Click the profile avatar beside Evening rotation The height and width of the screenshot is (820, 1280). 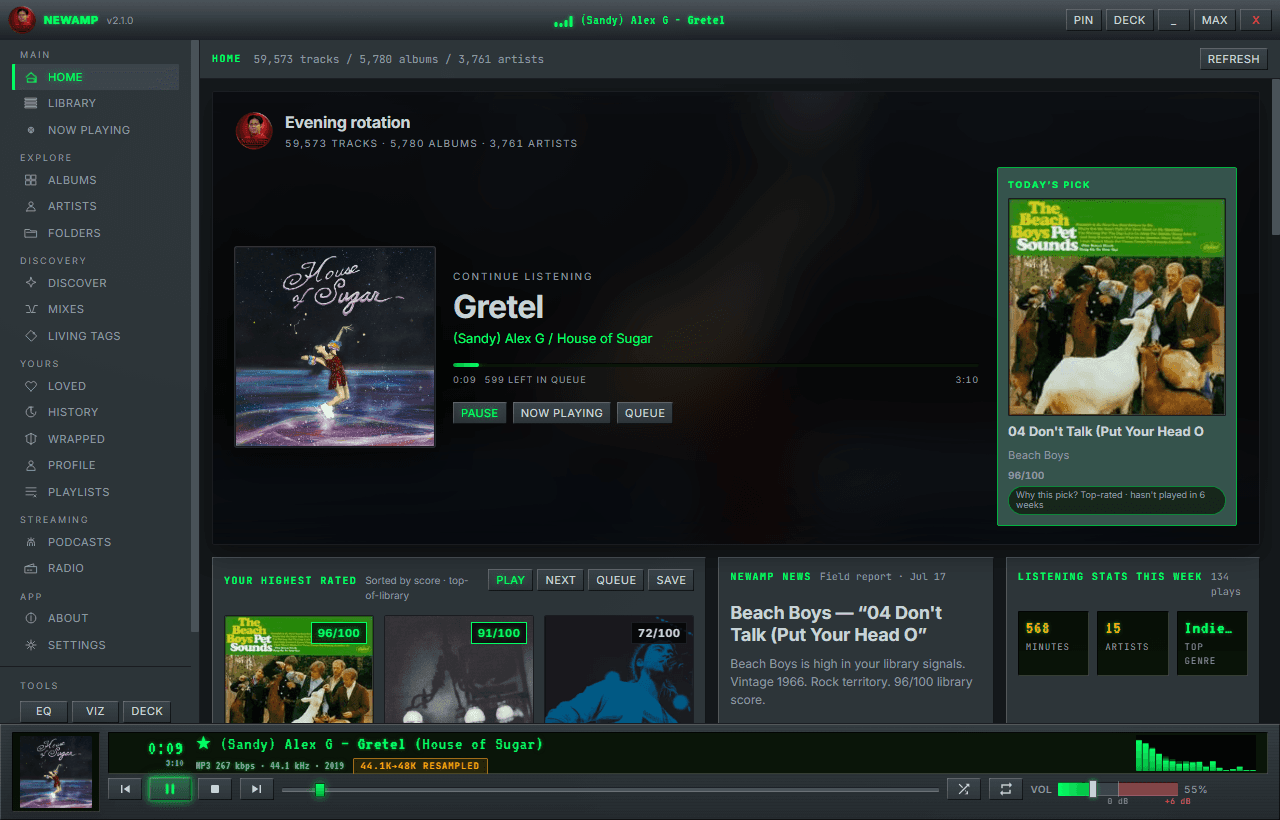click(254, 131)
